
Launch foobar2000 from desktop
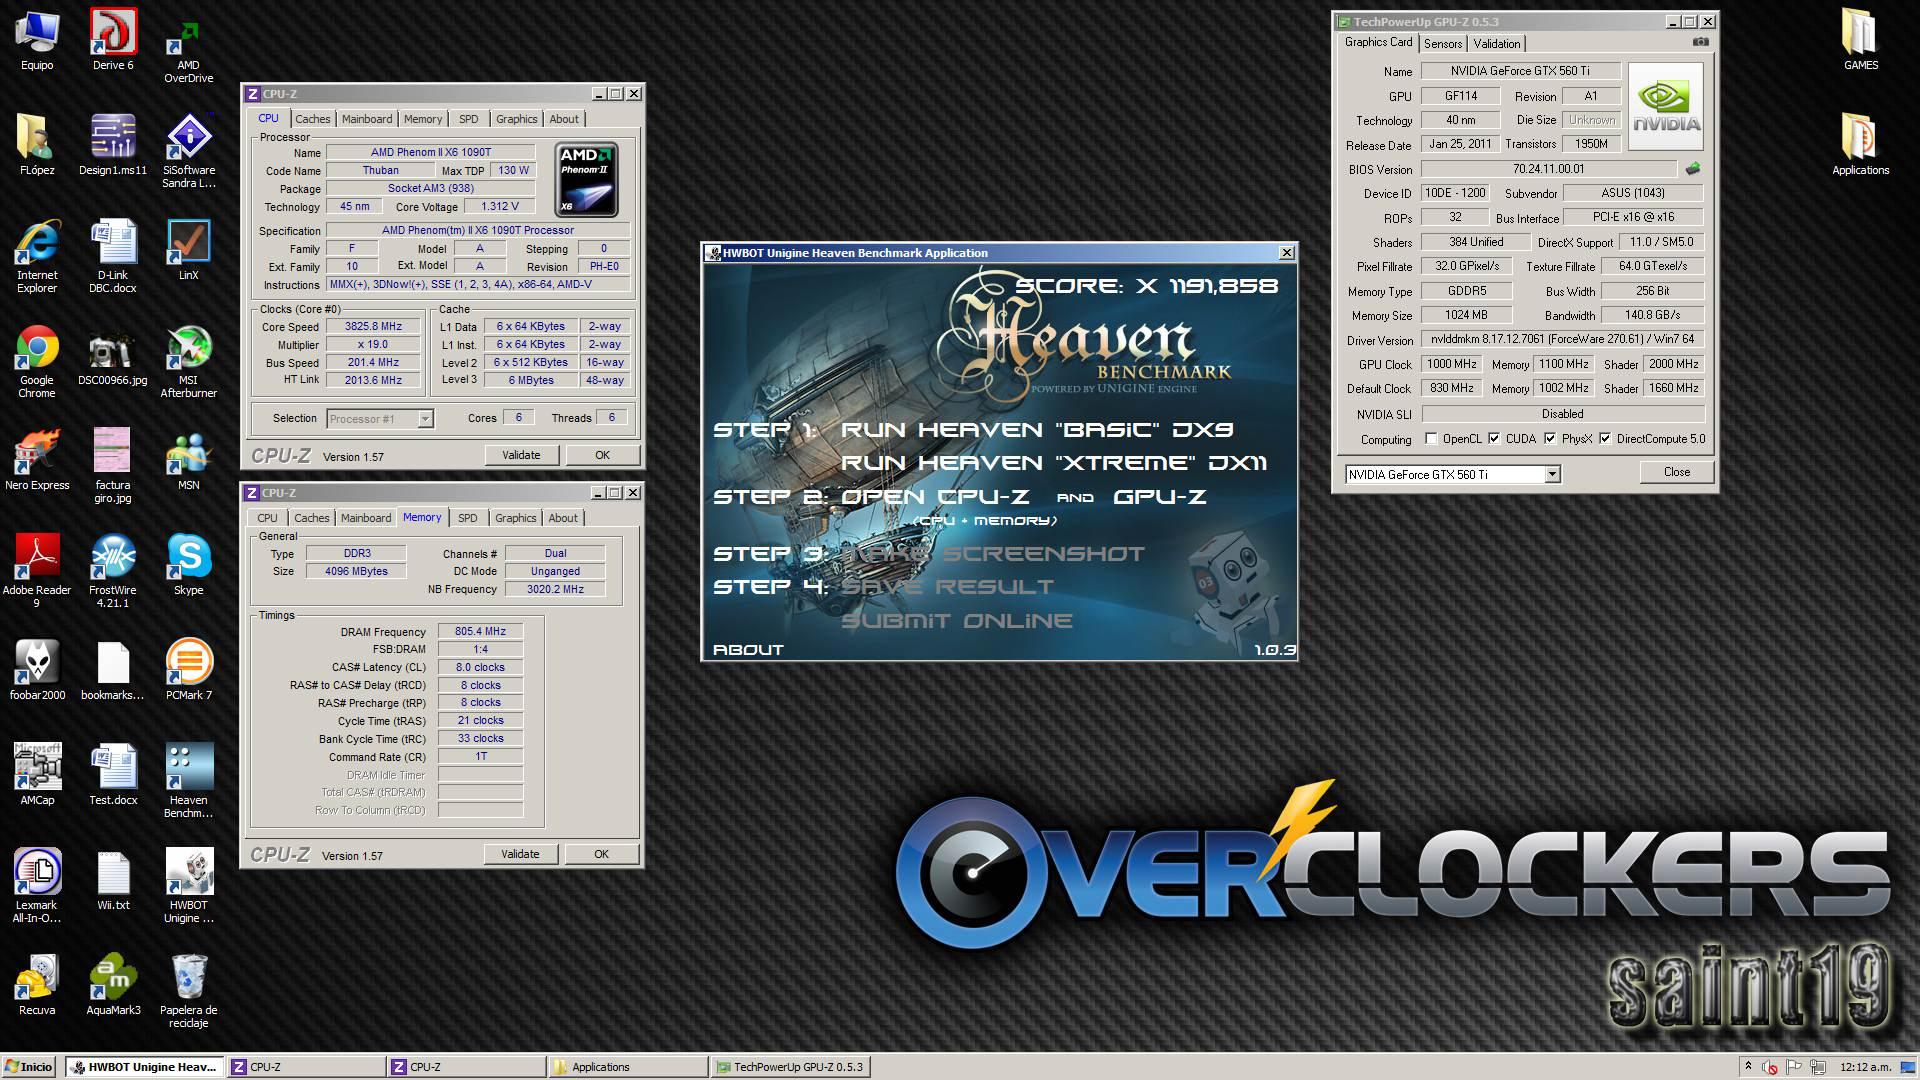(x=37, y=670)
